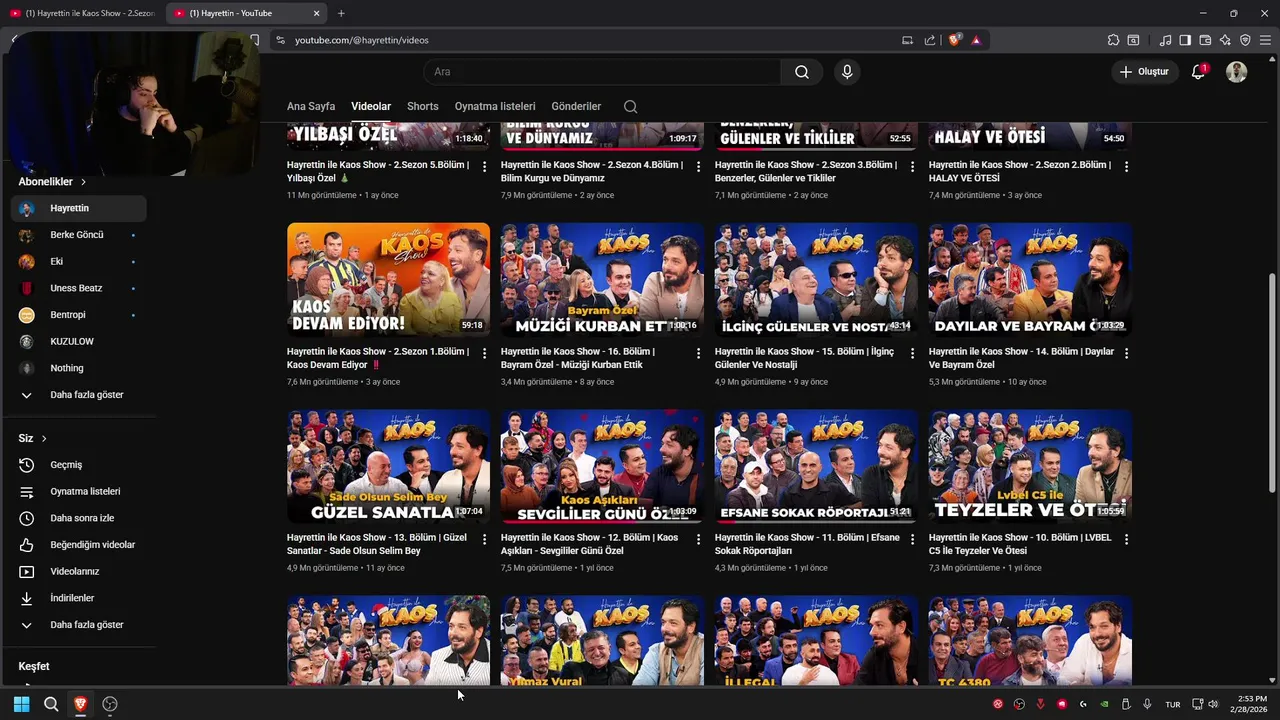Click the microphone tray icon
1280x720 pixels.
pos(1147,704)
